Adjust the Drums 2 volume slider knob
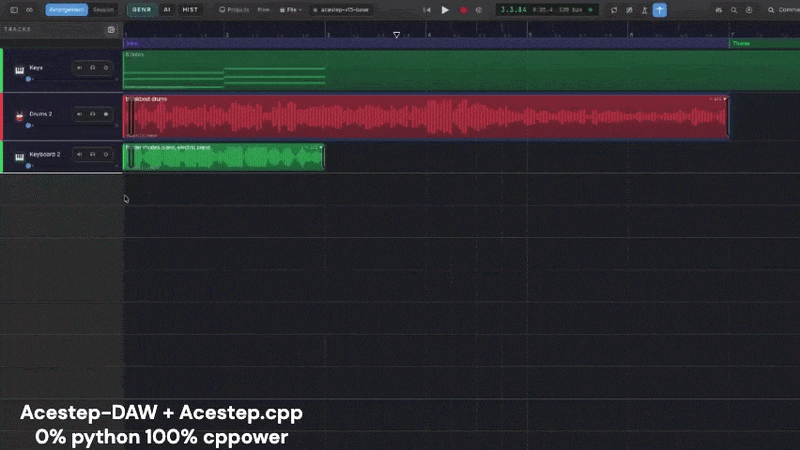 coord(28,126)
